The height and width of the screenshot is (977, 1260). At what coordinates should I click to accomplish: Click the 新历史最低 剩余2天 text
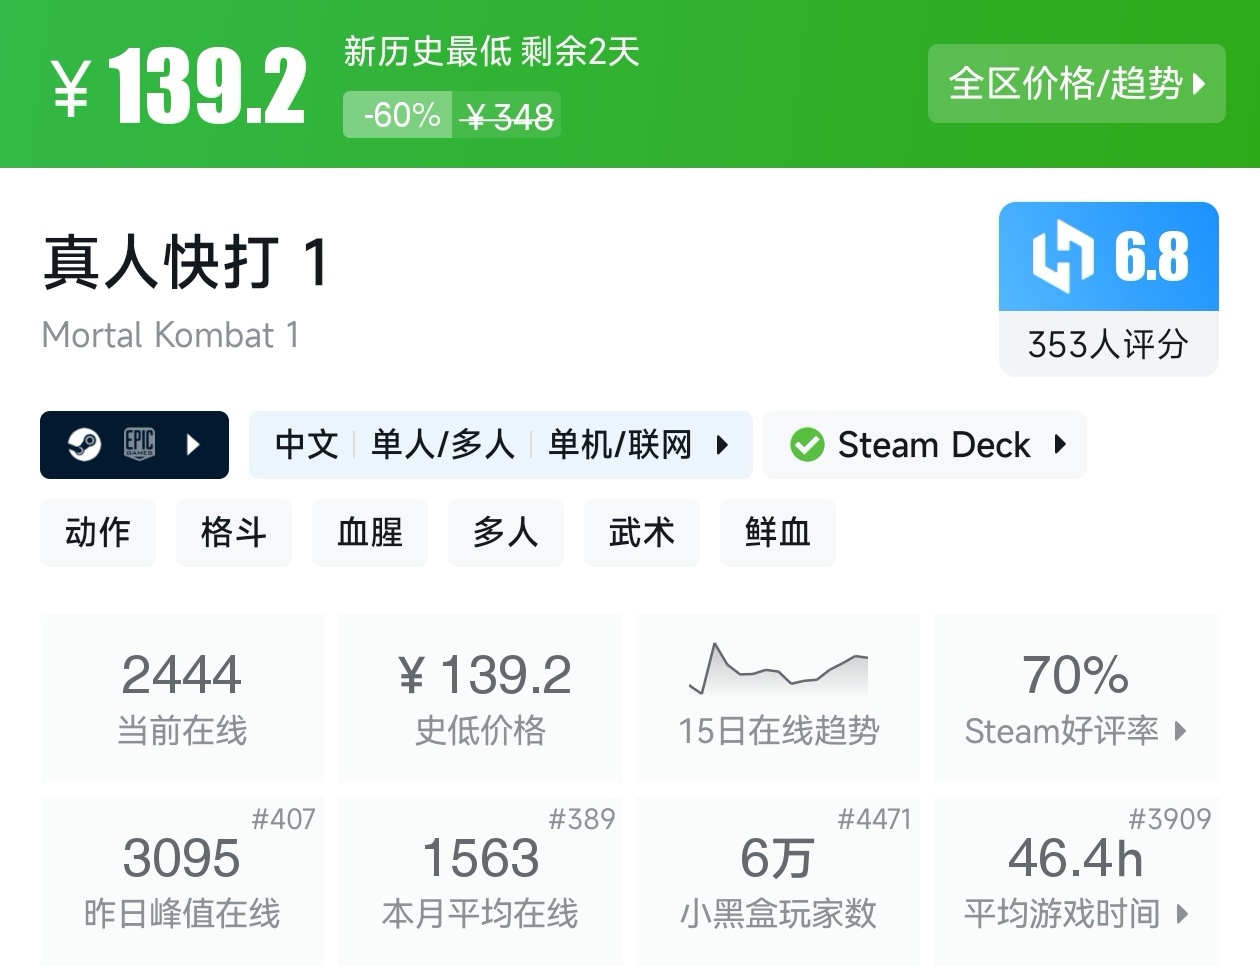click(492, 51)
